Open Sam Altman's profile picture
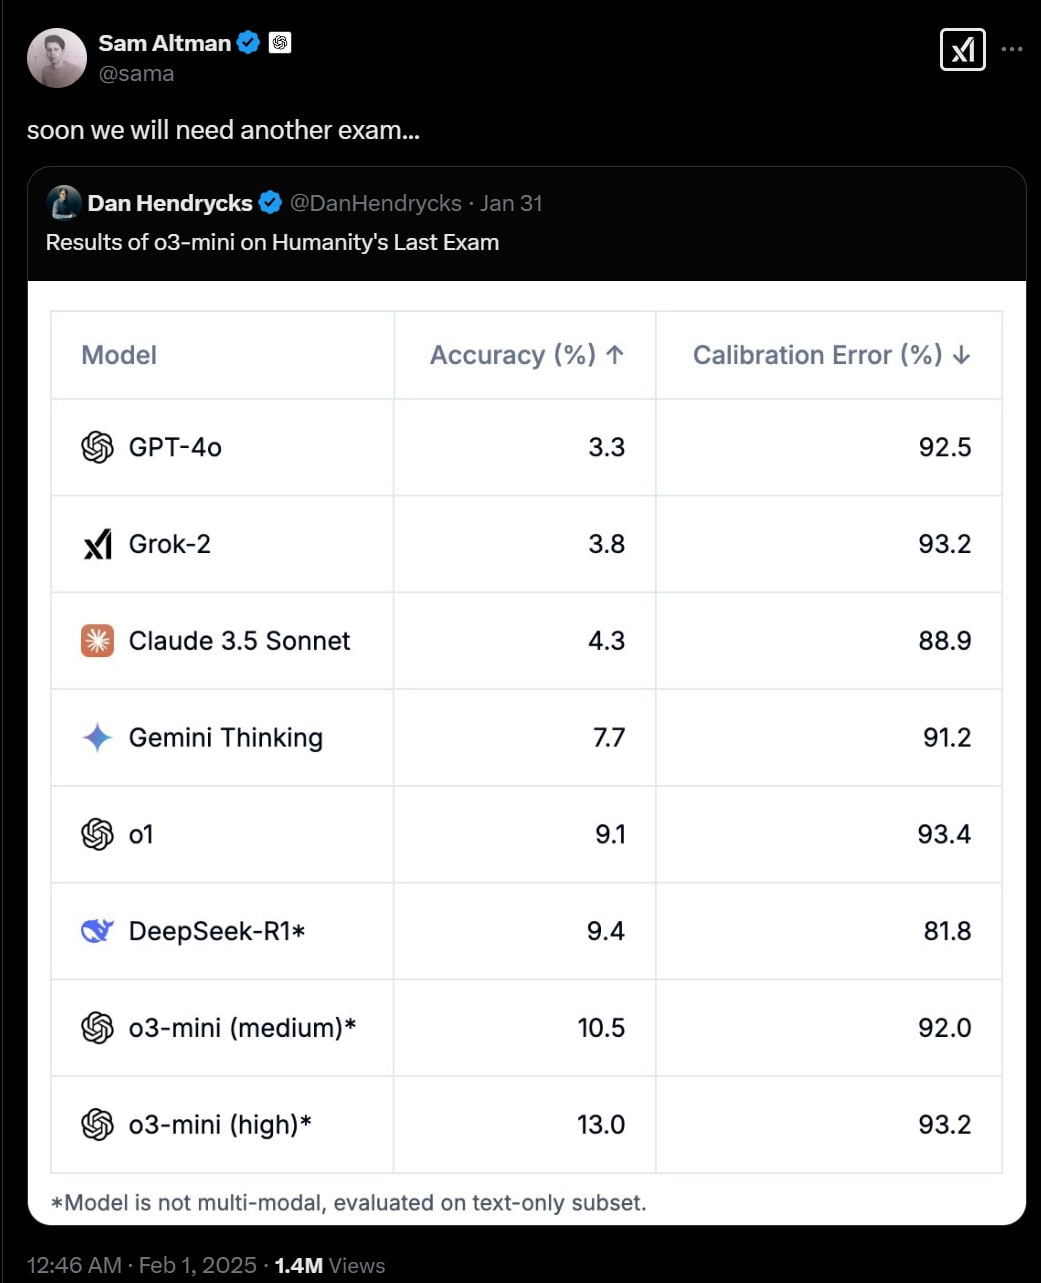This screenshot has height=1283, width=1041. pos(57,58)
